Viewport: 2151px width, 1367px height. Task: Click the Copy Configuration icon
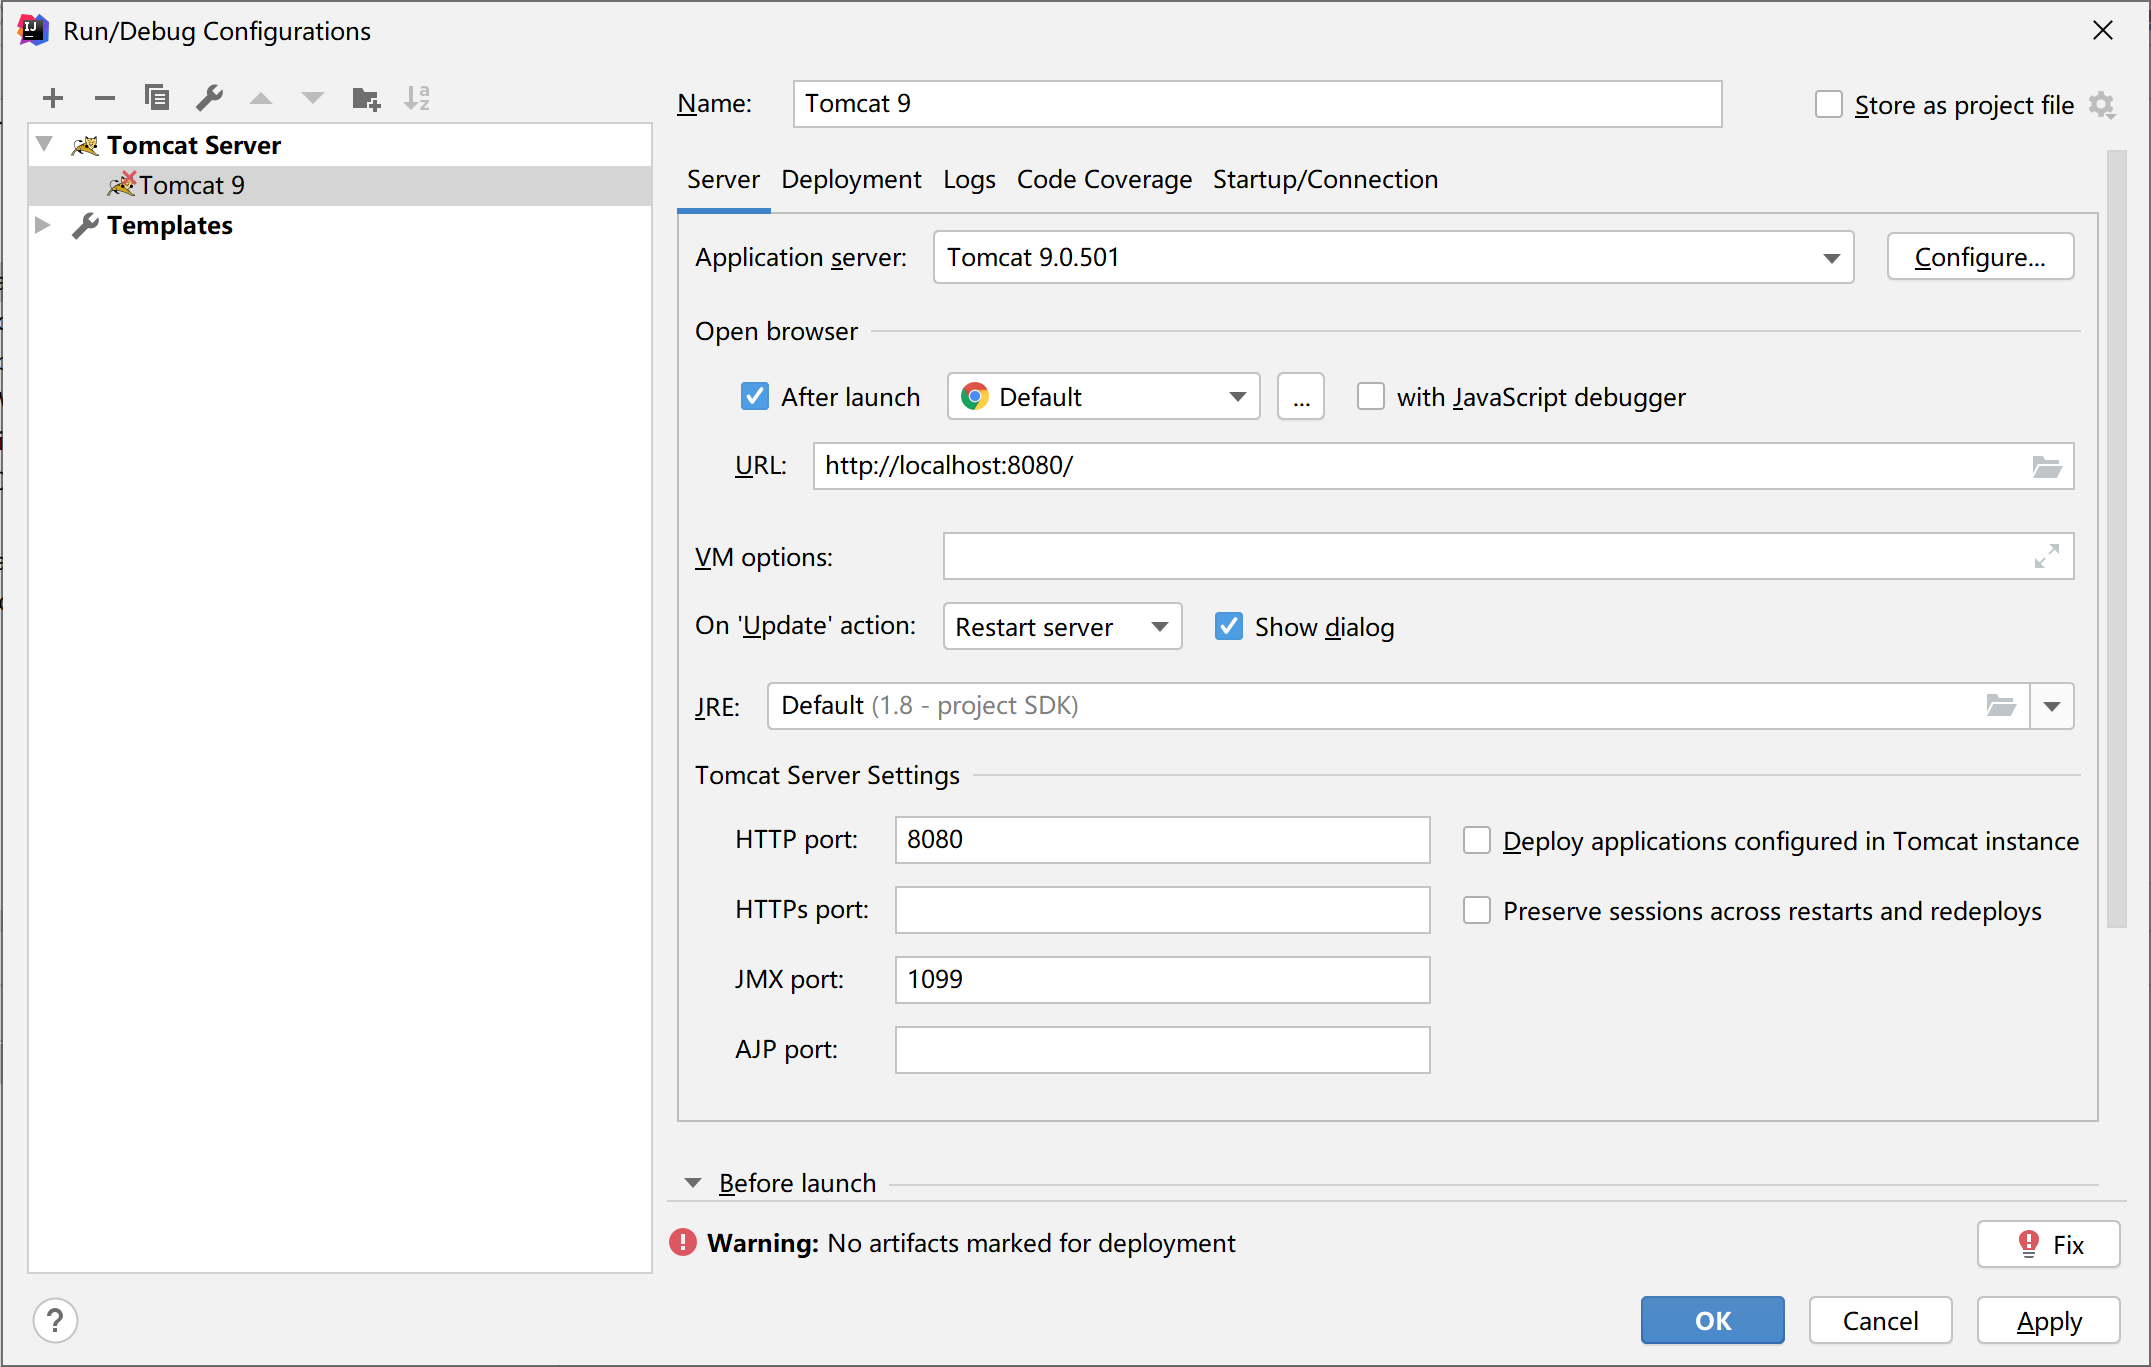(x=157, y=98)
